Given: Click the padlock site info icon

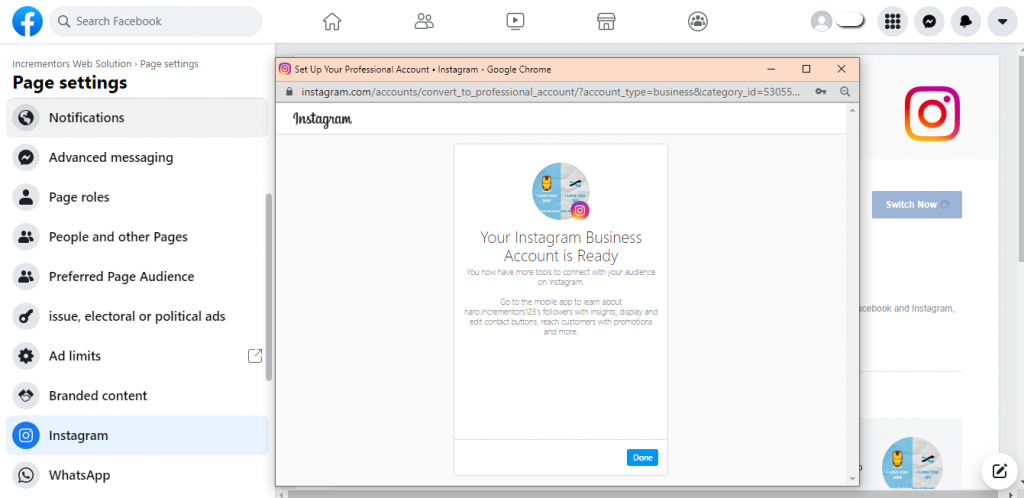Looking at the screenshot, I should coord(291,92).
